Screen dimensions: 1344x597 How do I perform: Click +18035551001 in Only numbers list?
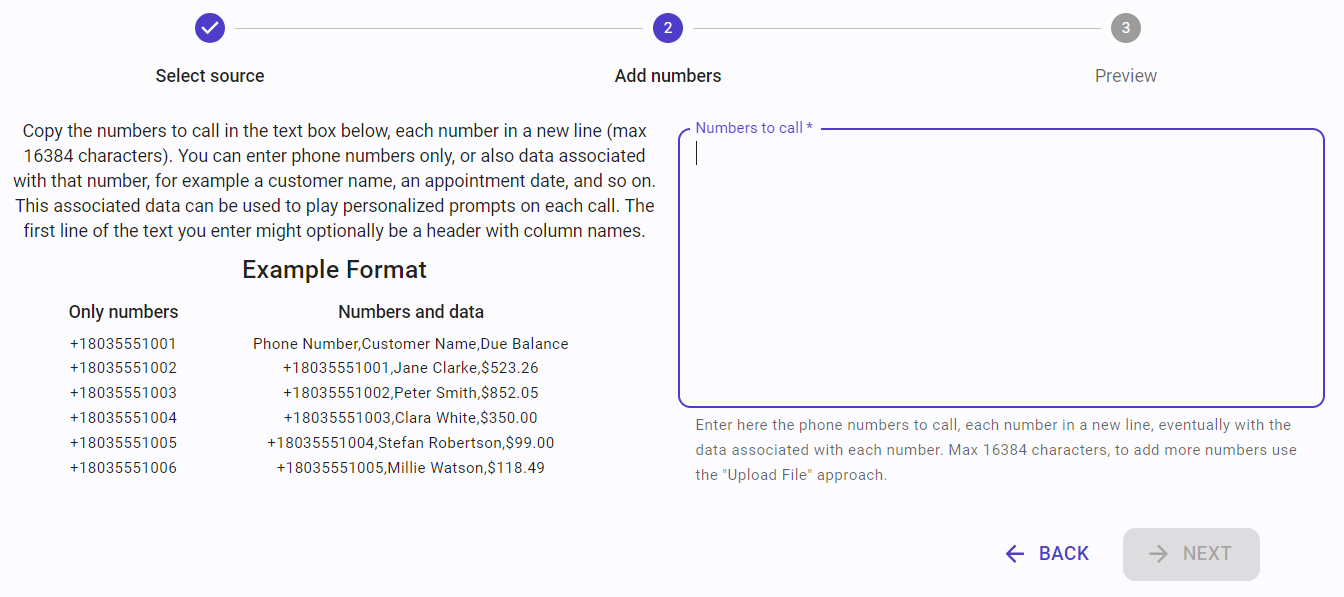[123, 344]
